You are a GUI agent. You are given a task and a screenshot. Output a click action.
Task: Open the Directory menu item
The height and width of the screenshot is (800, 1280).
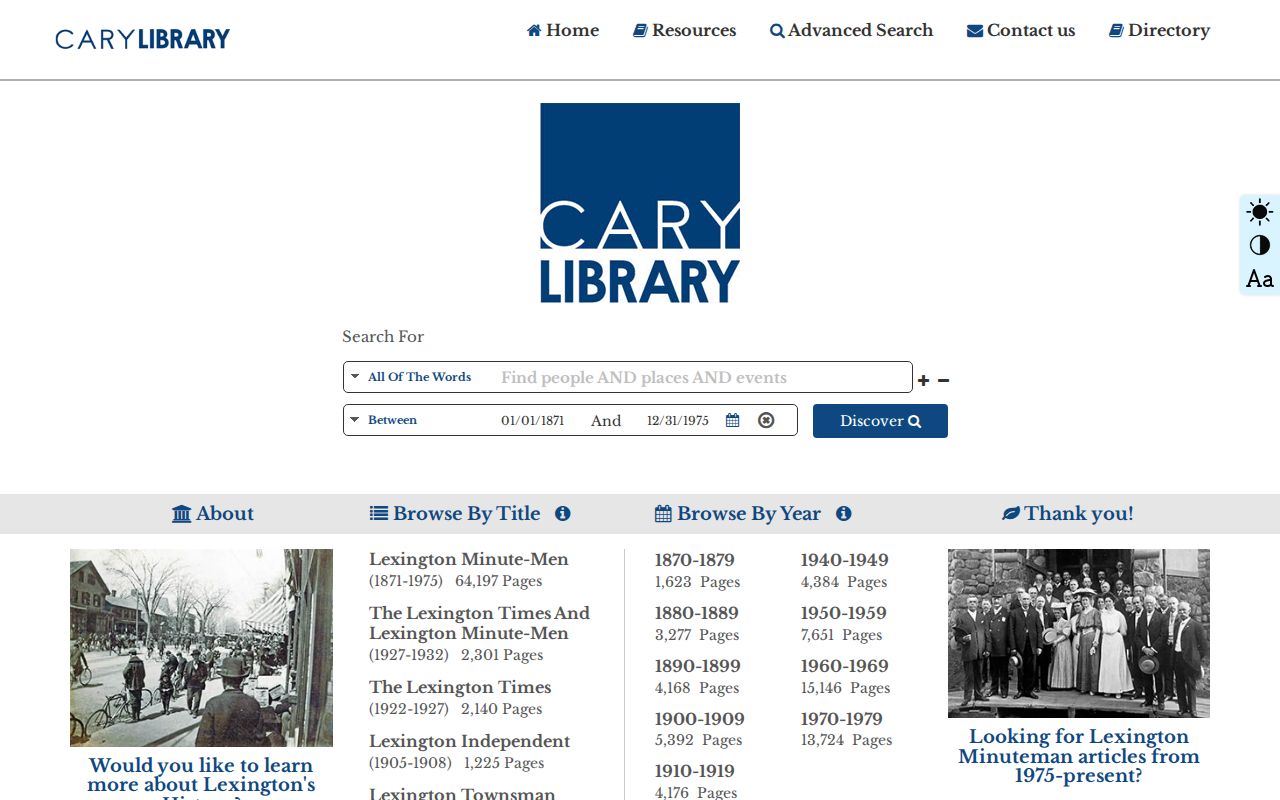tap(1159, 30)
